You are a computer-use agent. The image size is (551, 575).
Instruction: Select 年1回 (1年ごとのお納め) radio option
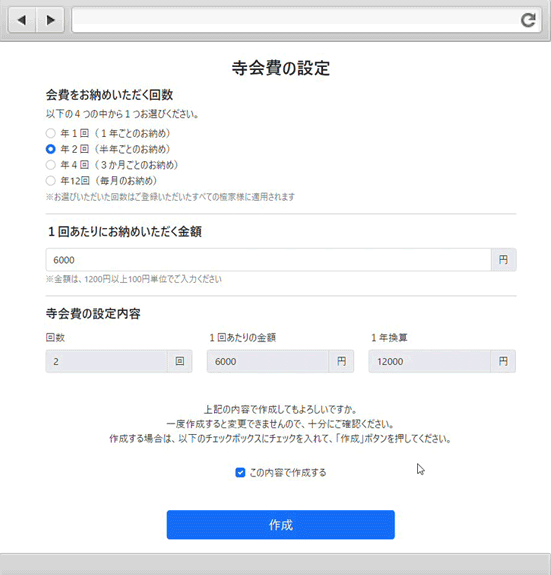51,133
